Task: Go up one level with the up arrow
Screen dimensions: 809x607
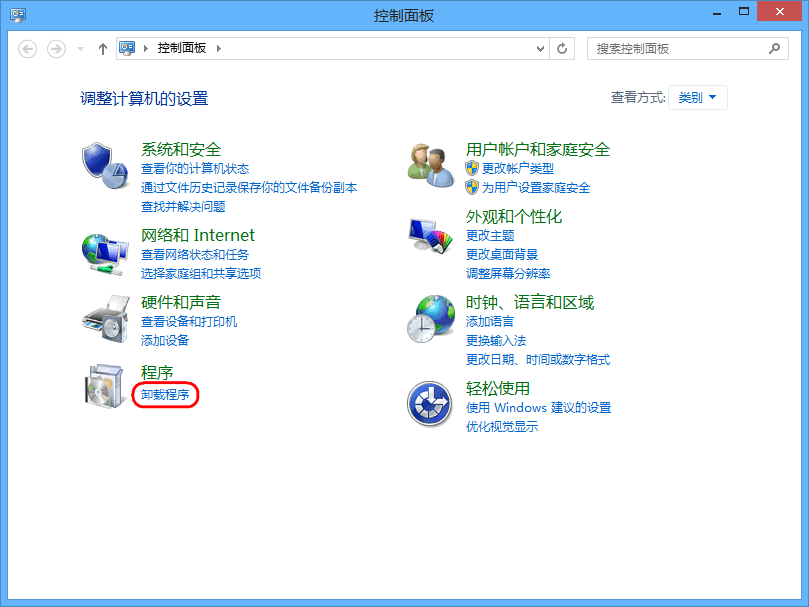Action: click(103, 49)
